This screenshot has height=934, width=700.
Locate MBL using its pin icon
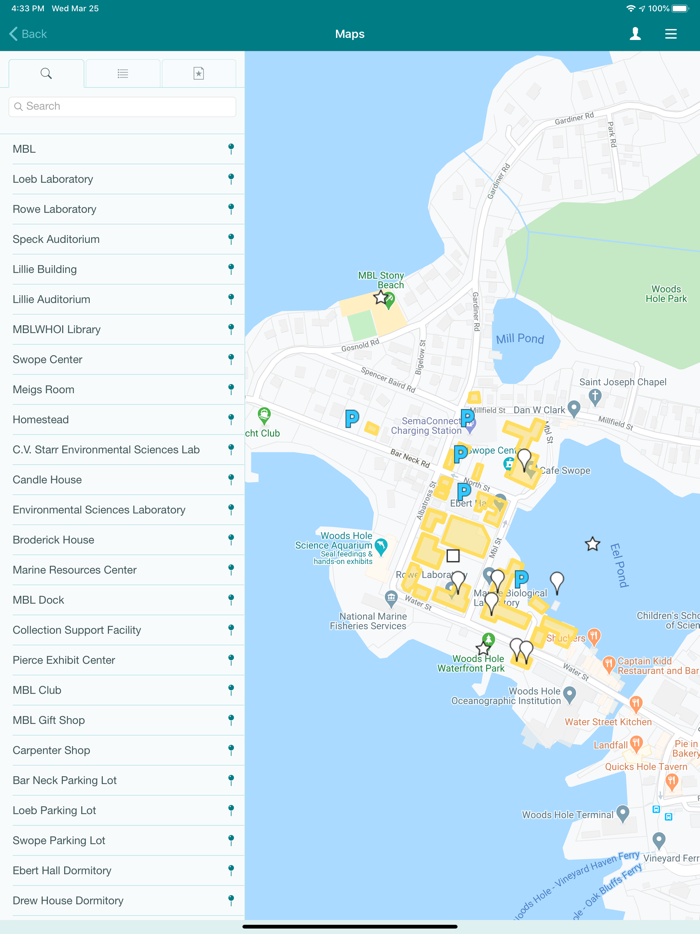pyautogui.click(x=231, y=148)
